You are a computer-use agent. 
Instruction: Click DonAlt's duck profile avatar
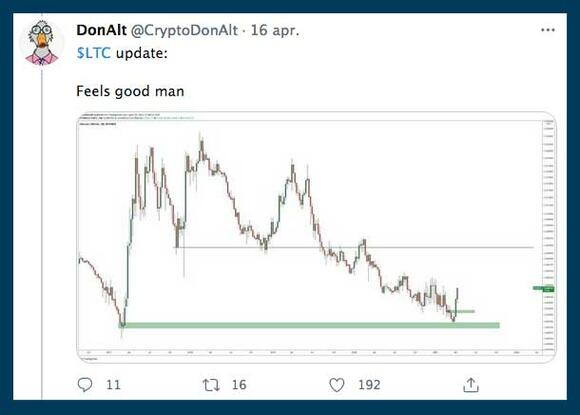[42, 43]
